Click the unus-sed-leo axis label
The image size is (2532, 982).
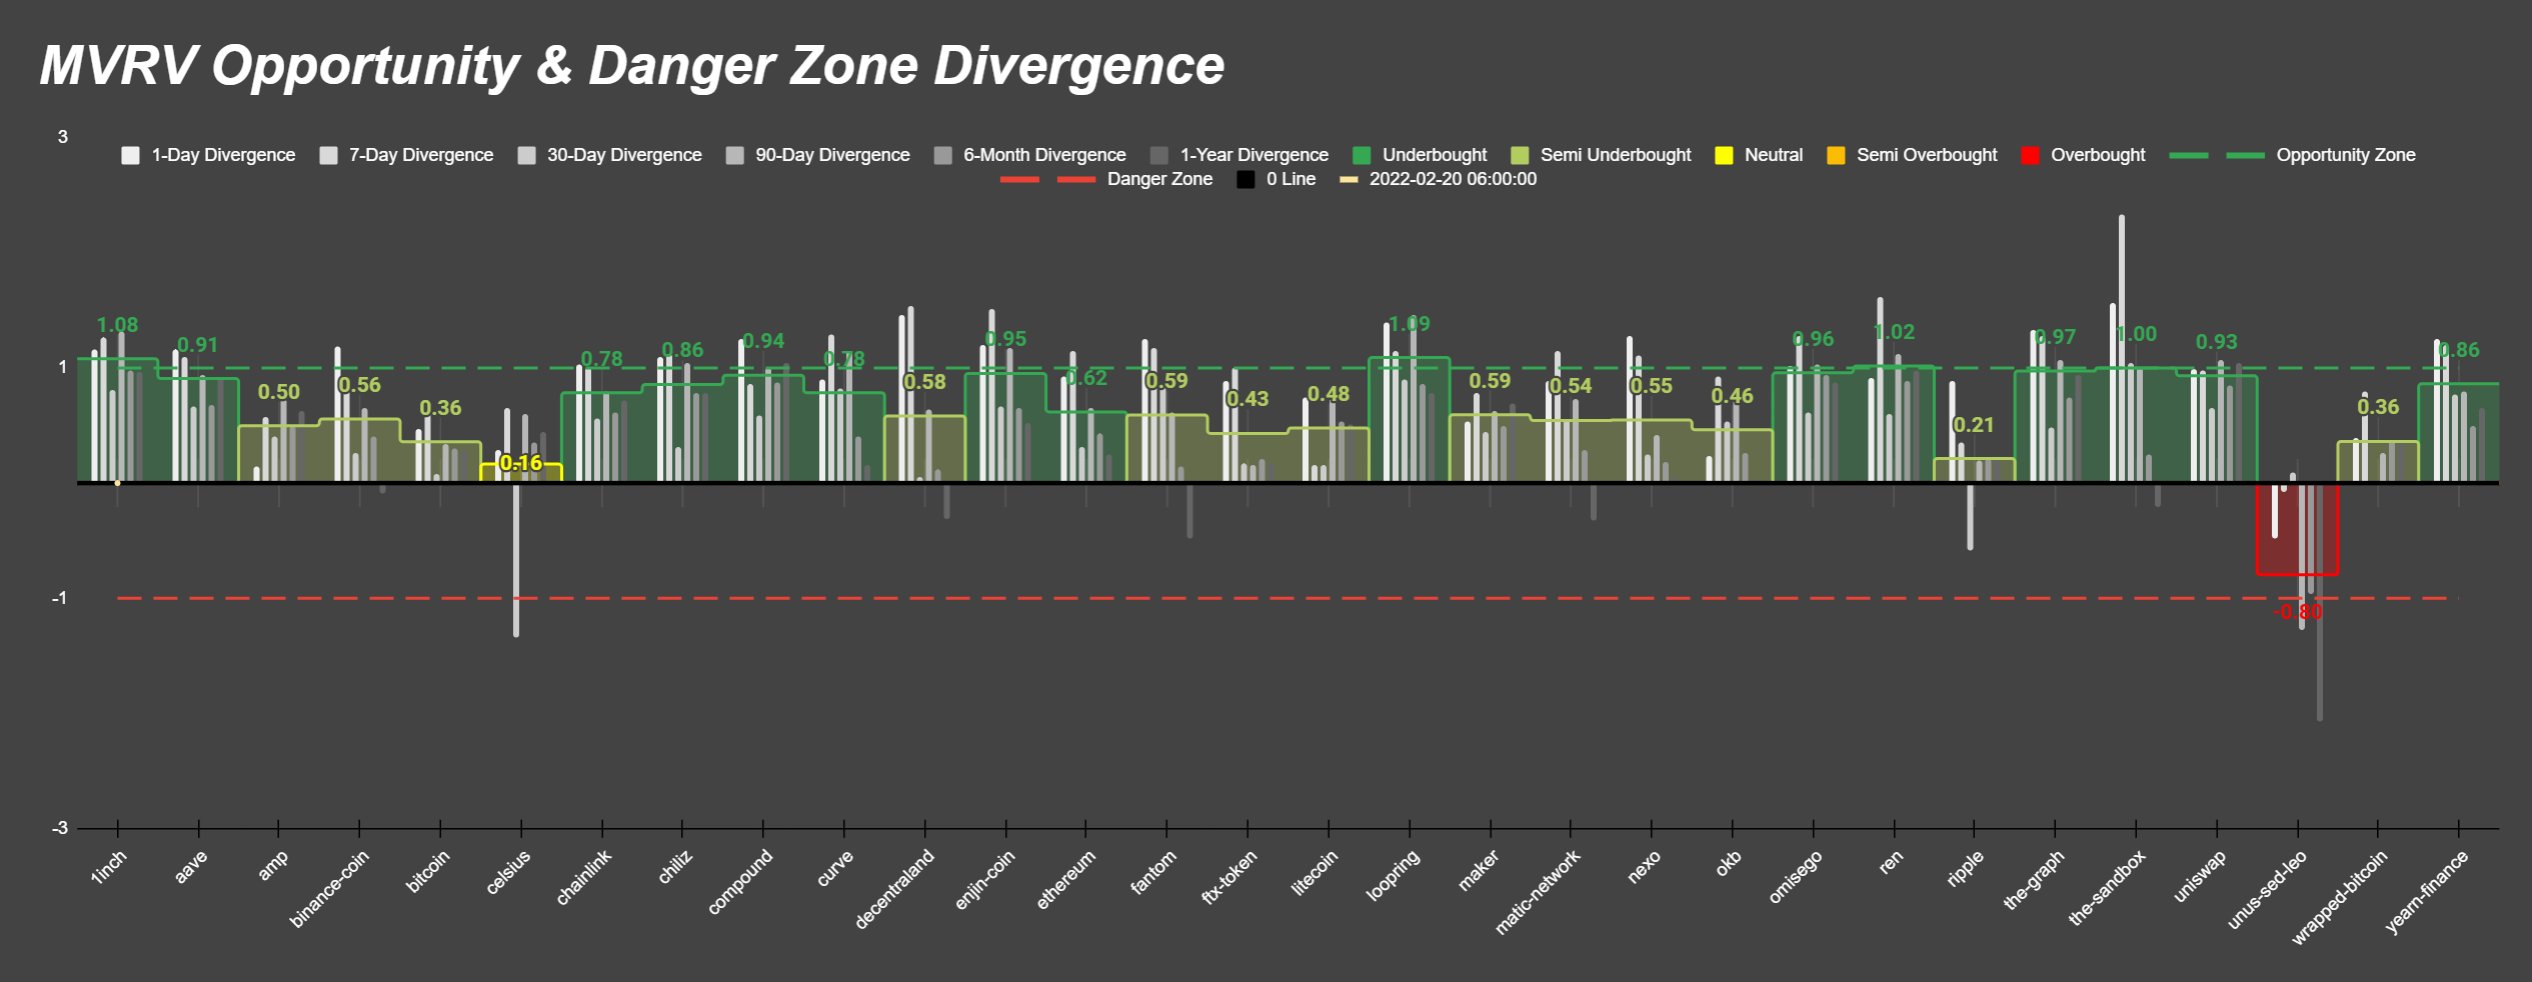[x=2267, y=889]
